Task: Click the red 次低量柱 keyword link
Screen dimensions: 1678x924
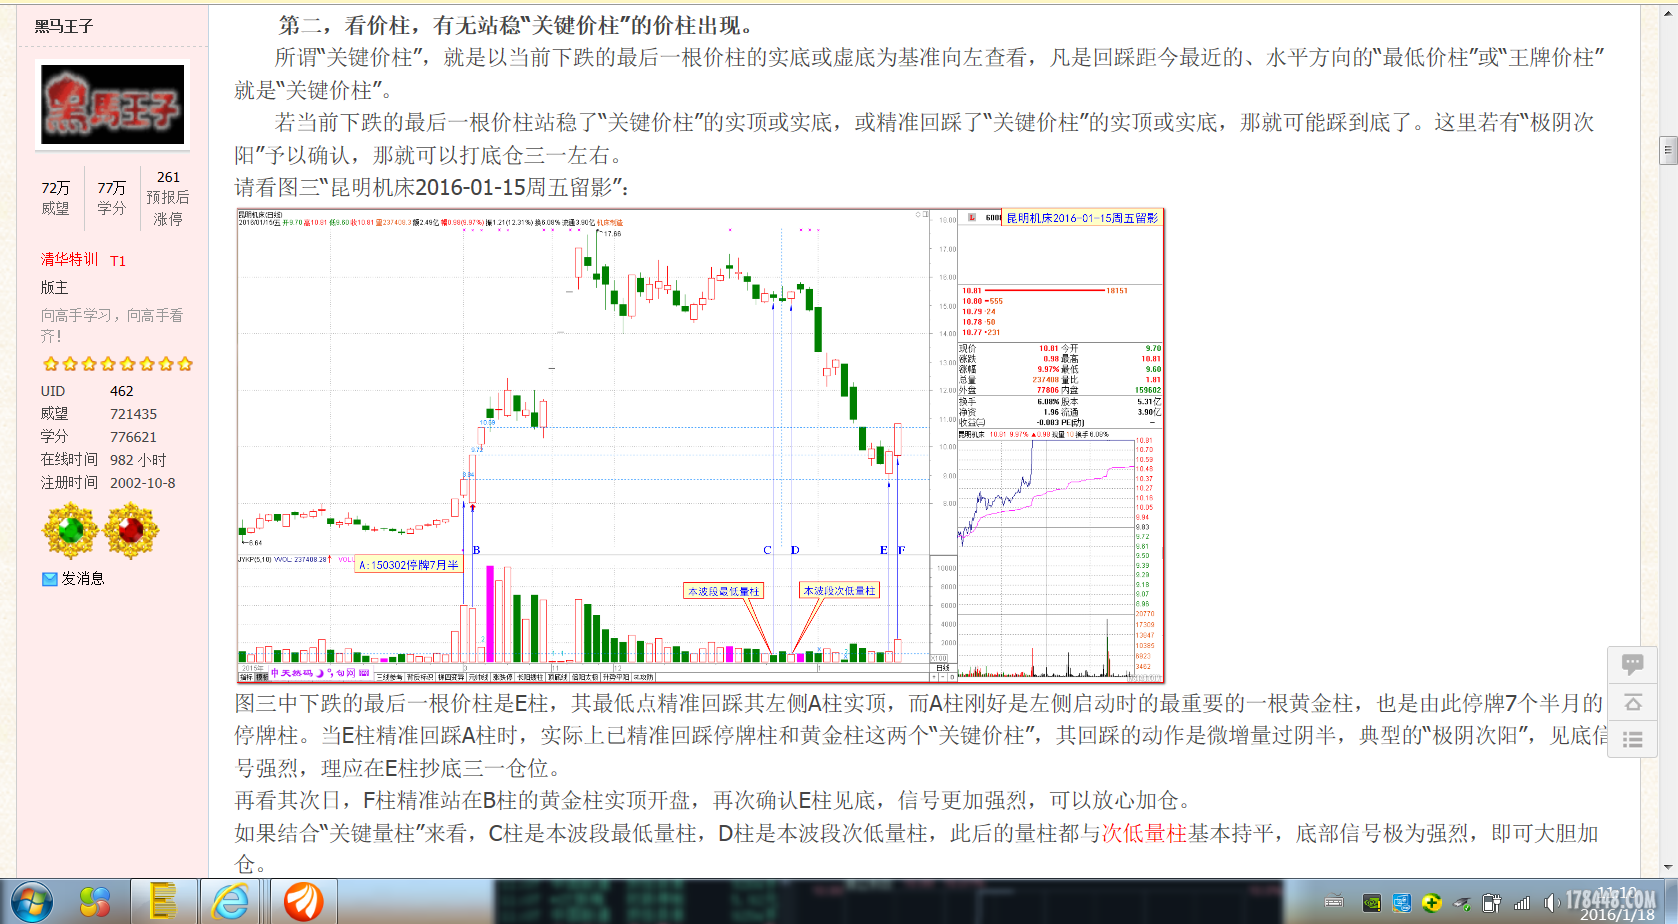Action: [x=1143, y=833]
